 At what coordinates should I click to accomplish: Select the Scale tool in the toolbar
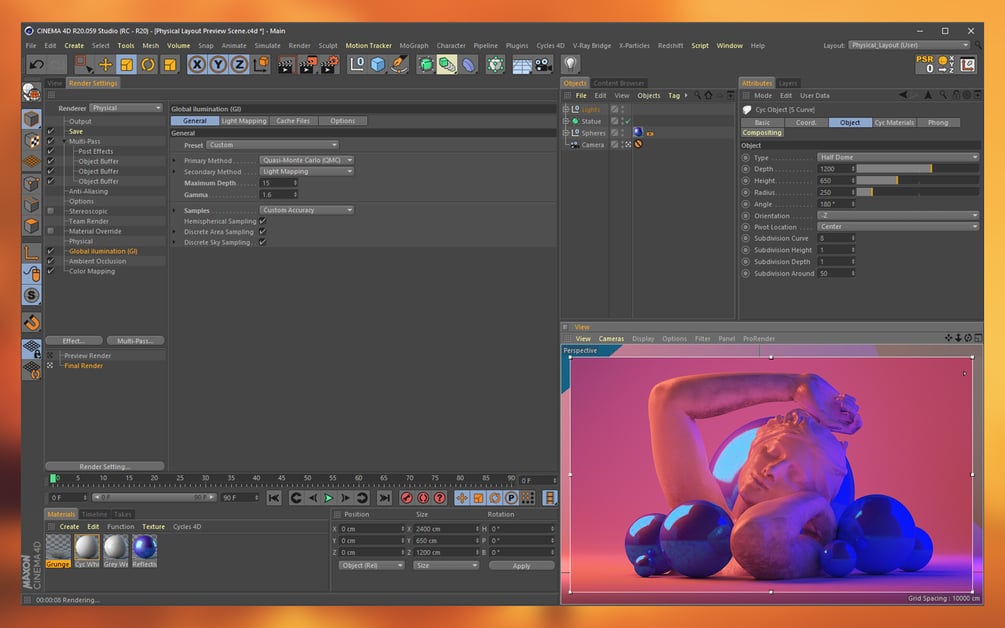point(127,64)
